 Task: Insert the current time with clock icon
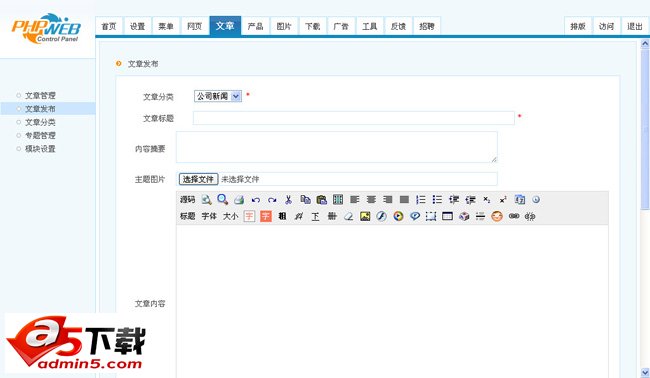(x=536, y=199)
